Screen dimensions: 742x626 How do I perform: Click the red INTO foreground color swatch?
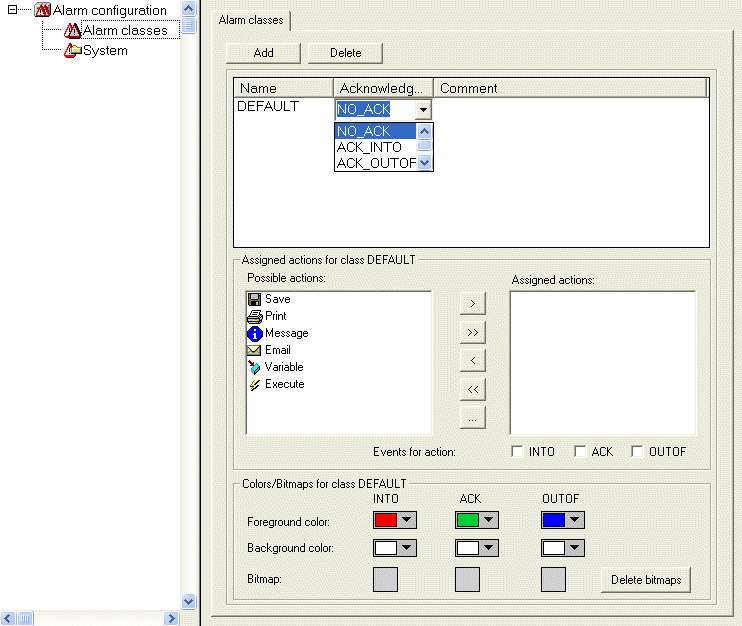[x=385, y=520]
